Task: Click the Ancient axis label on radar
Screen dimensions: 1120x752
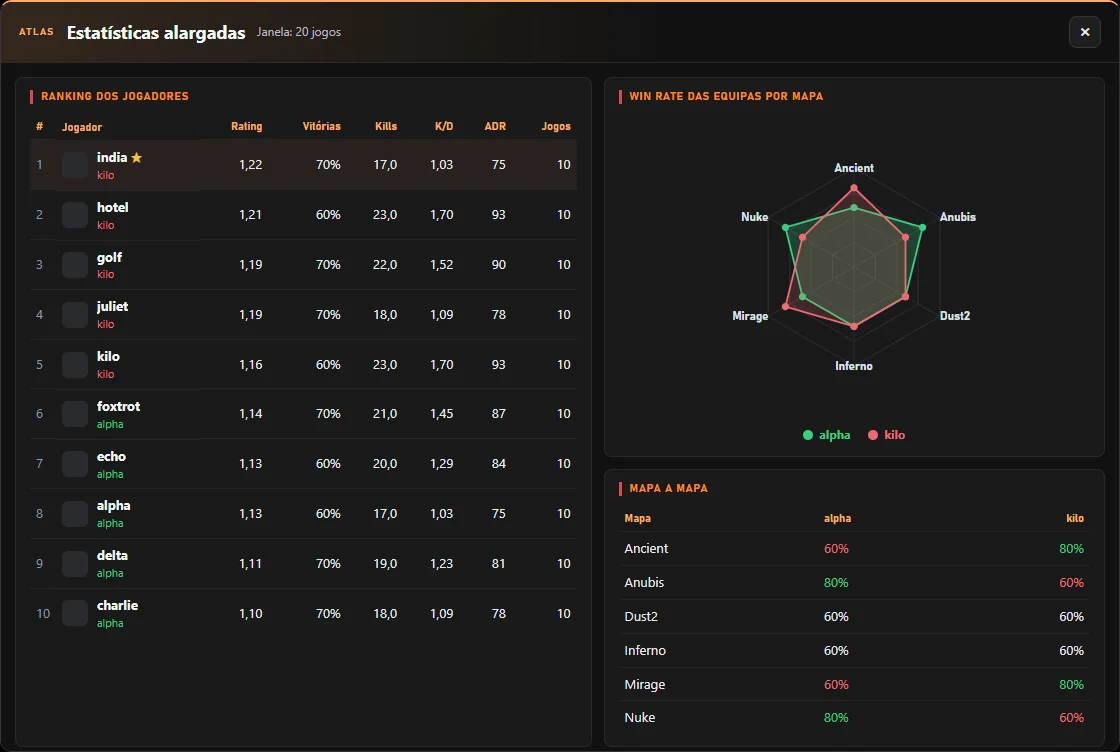Action: pos(854,168)
